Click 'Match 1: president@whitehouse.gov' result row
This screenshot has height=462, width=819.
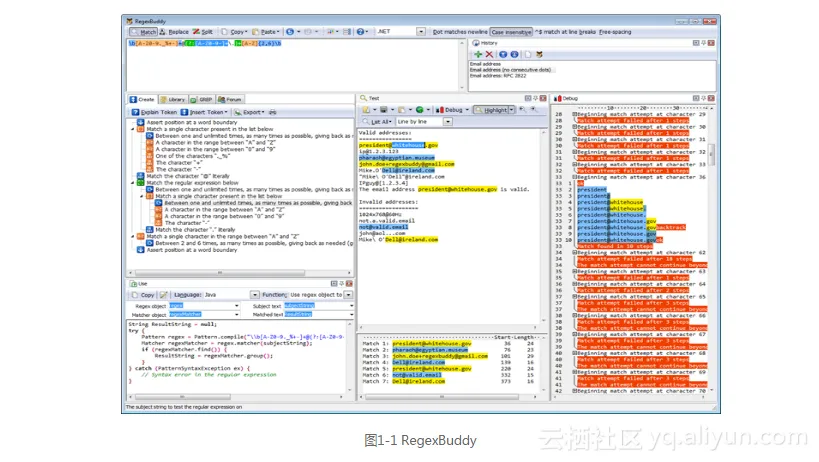point(449,344)
